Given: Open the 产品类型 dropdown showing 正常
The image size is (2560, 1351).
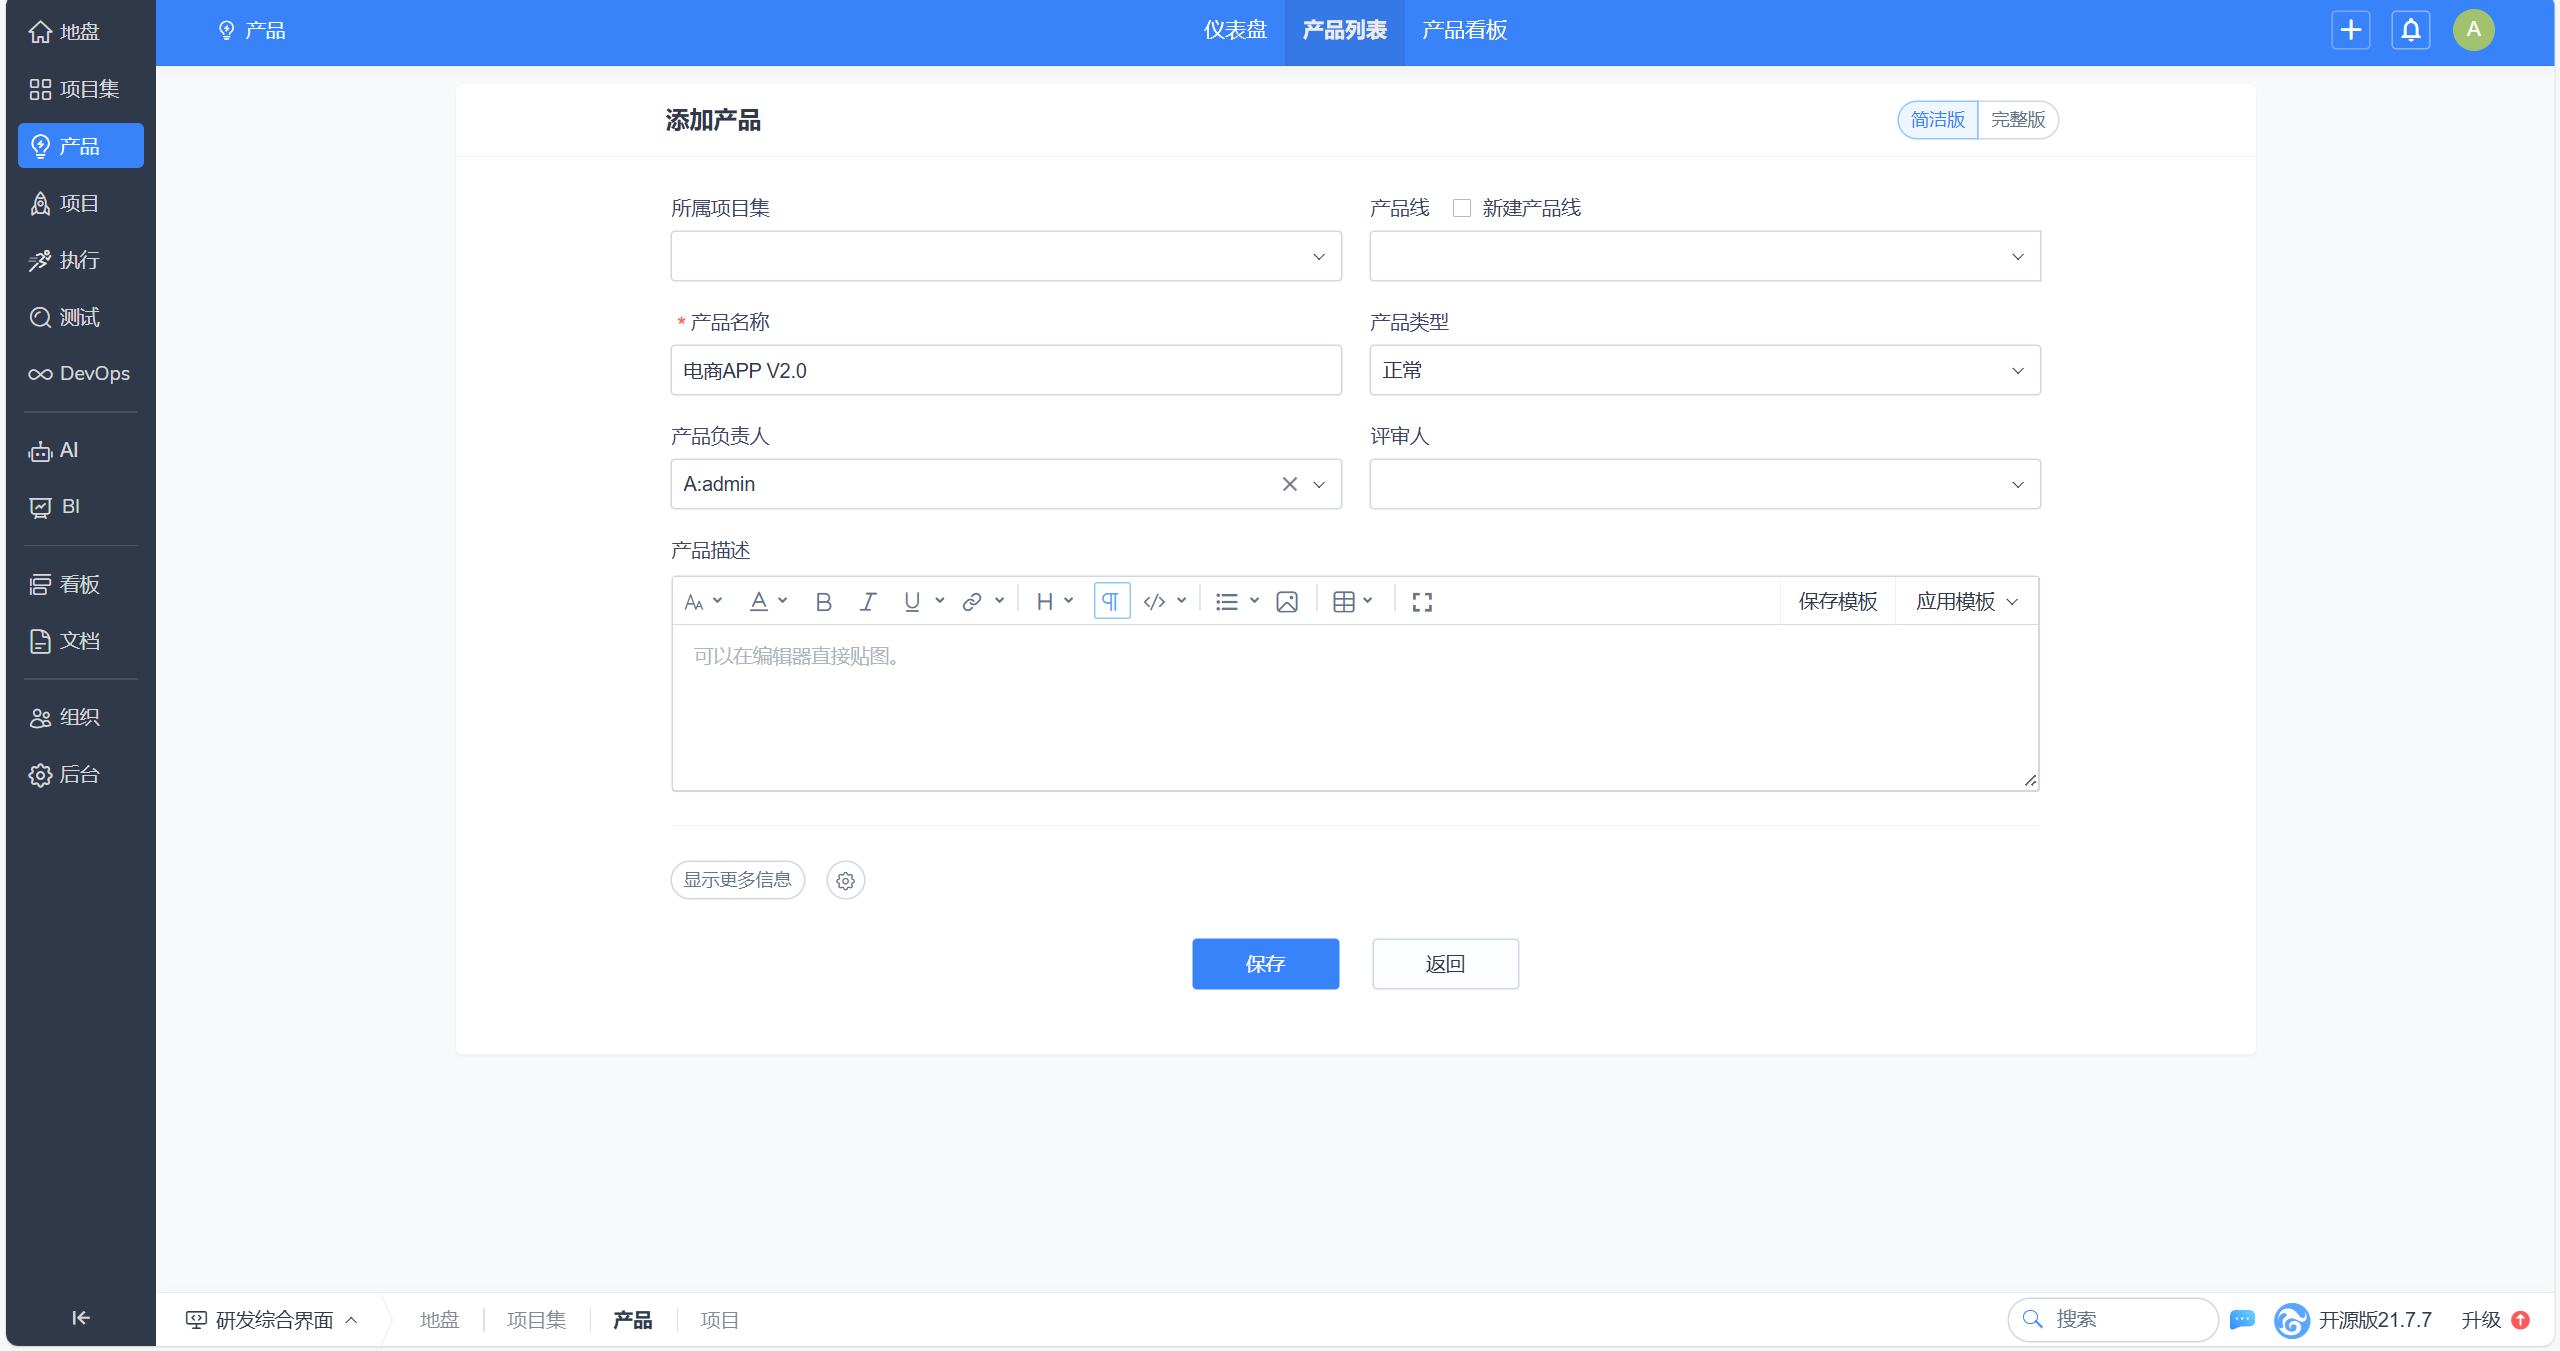Looking at the screenshot, I should (x=1704, y=371).
